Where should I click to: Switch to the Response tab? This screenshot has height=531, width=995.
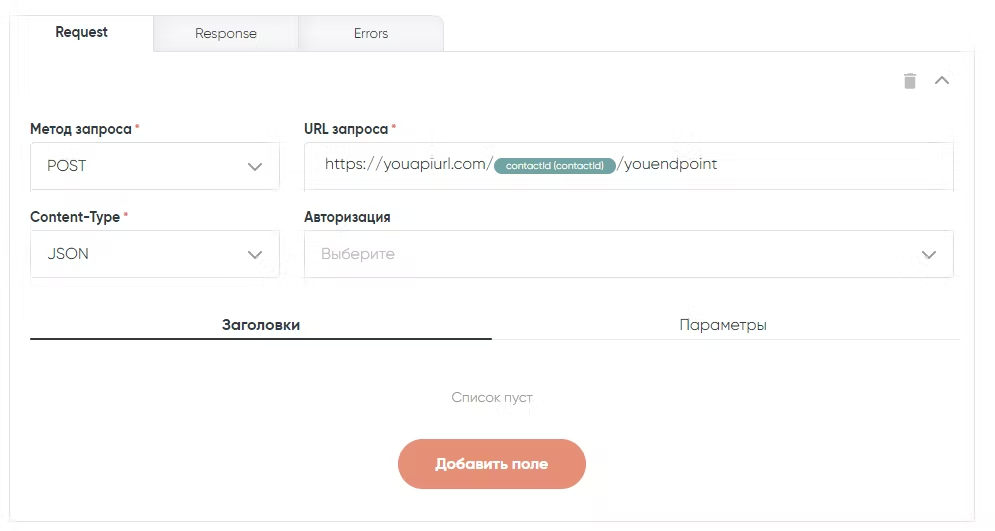tap(226, 33)
